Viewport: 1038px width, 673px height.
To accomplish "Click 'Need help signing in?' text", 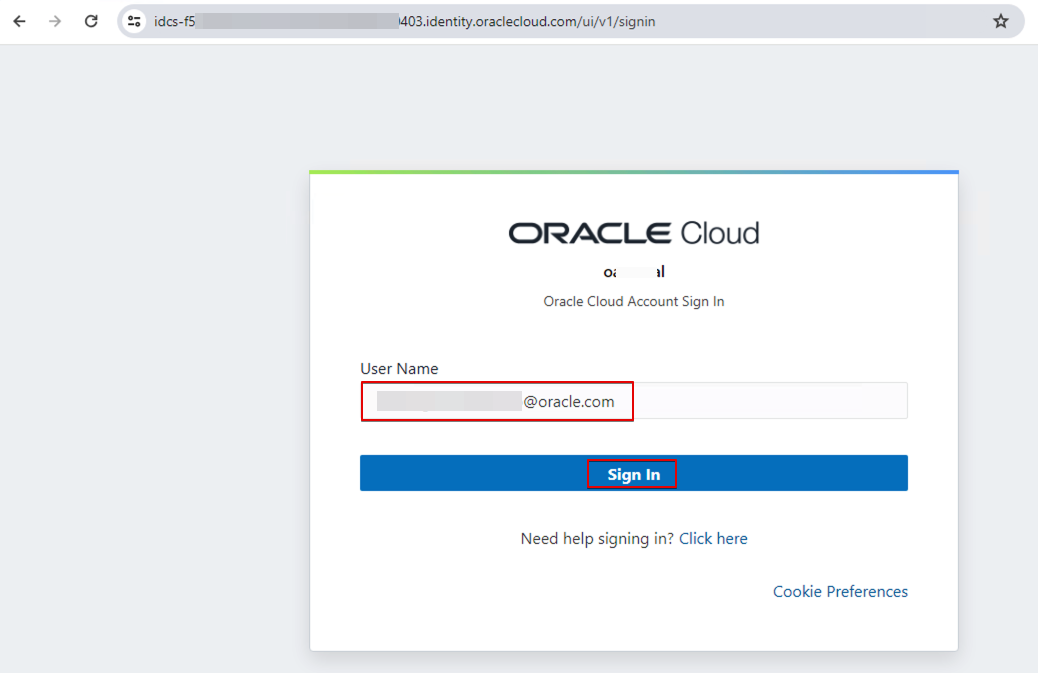I will (x=597, y=539).
